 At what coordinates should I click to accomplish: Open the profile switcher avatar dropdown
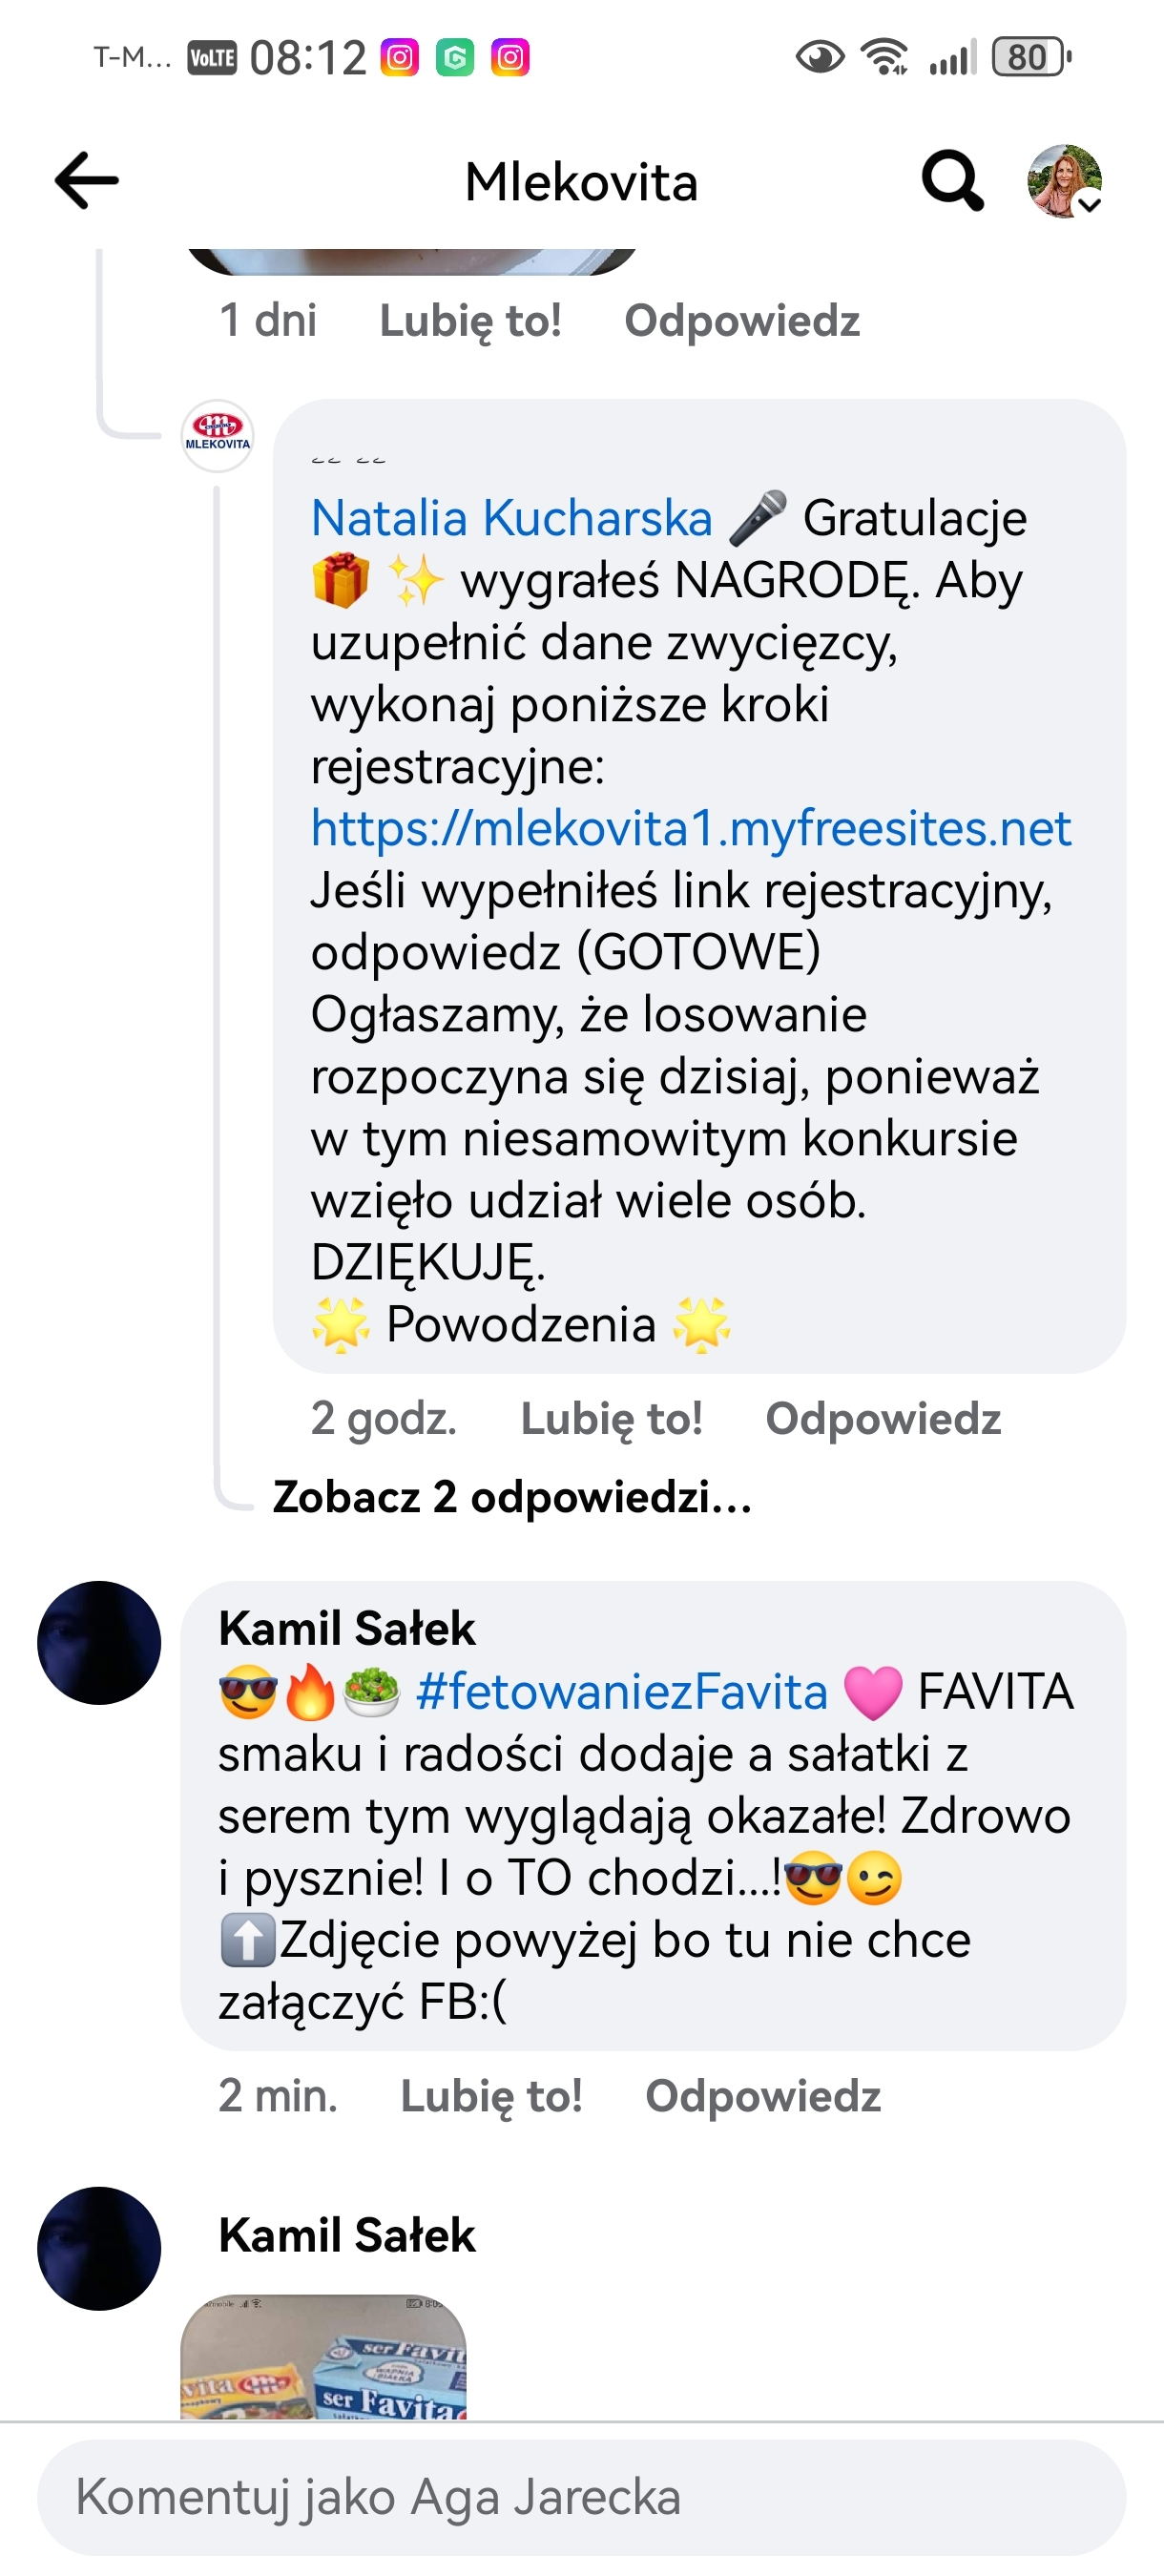pos(1065,181)
